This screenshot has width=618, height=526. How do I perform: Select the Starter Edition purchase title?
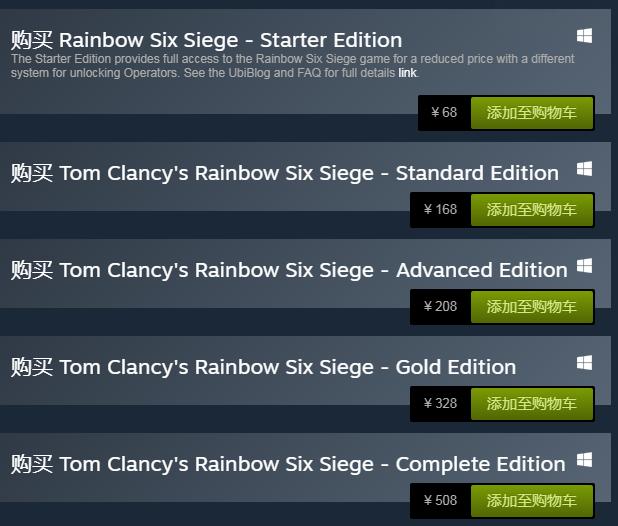(x=206, y=41)
